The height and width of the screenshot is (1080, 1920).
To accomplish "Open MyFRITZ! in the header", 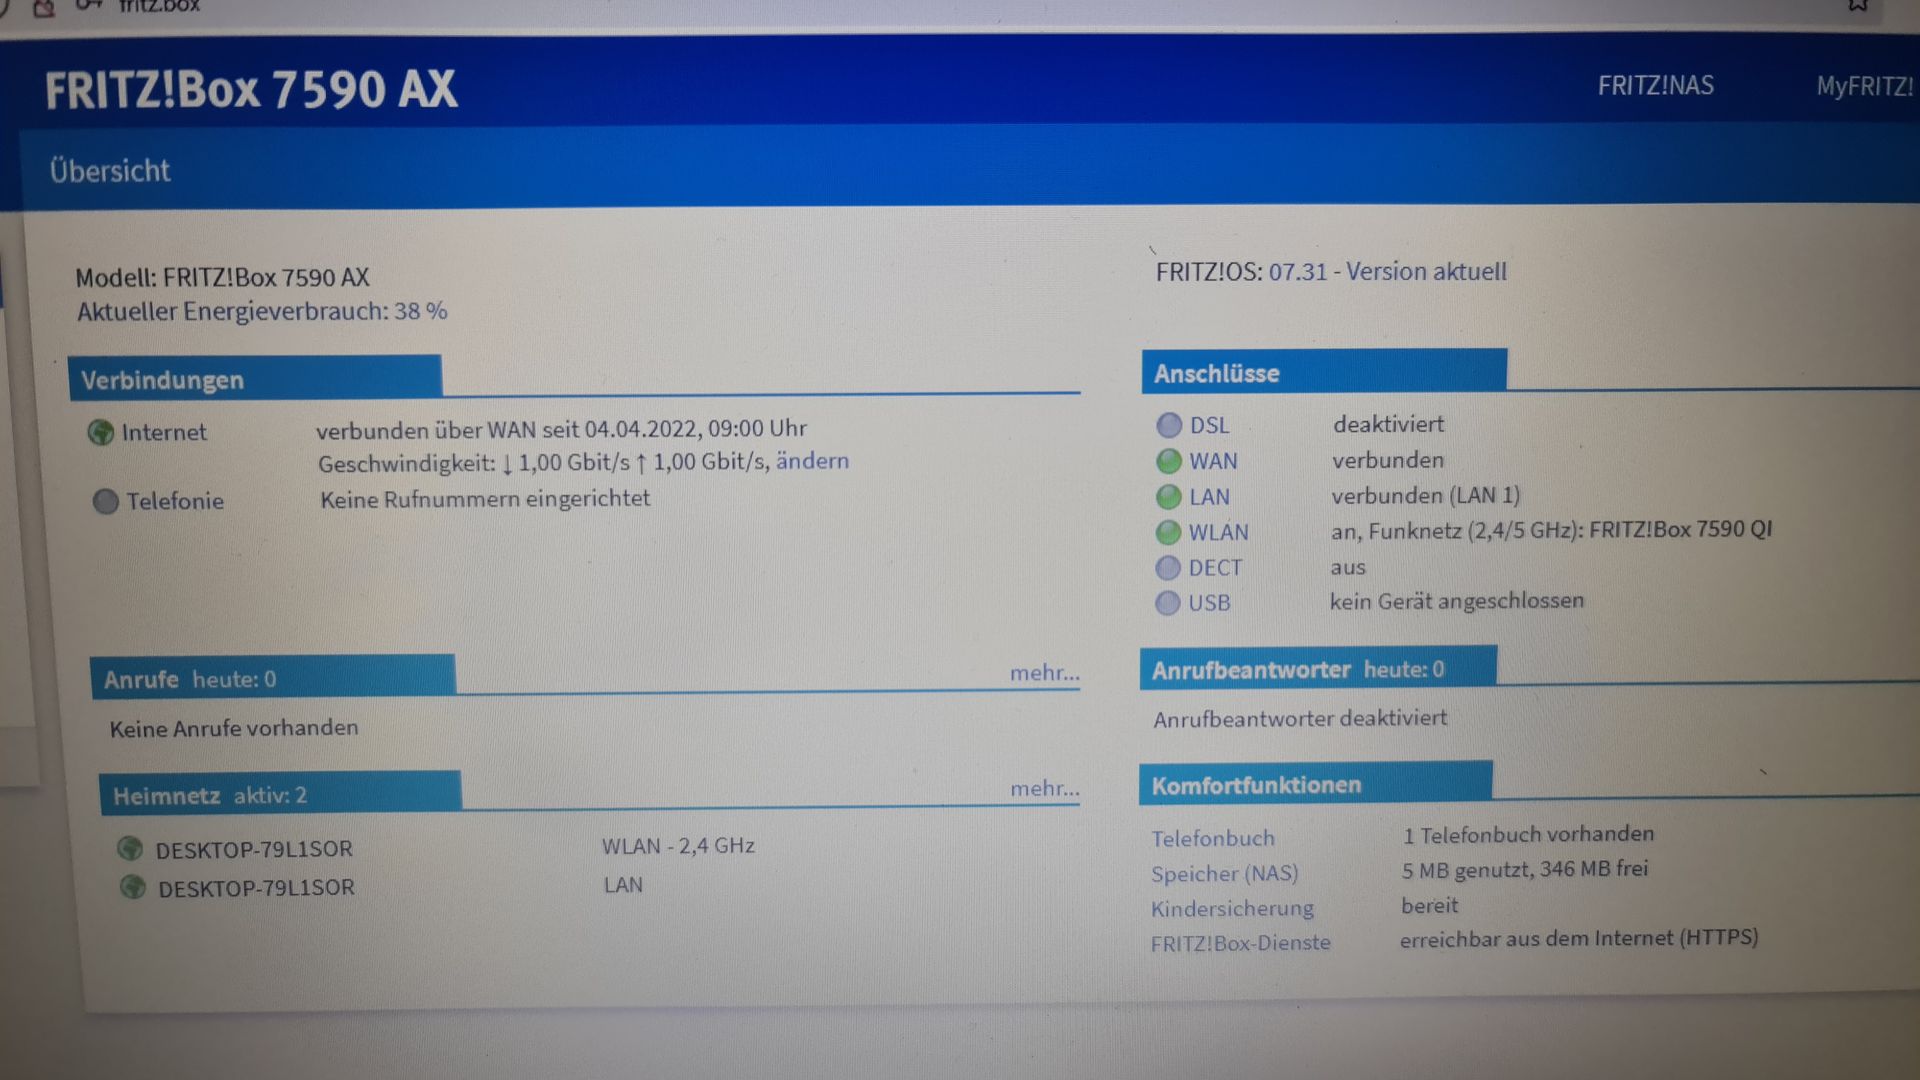I will point(1865,87).
